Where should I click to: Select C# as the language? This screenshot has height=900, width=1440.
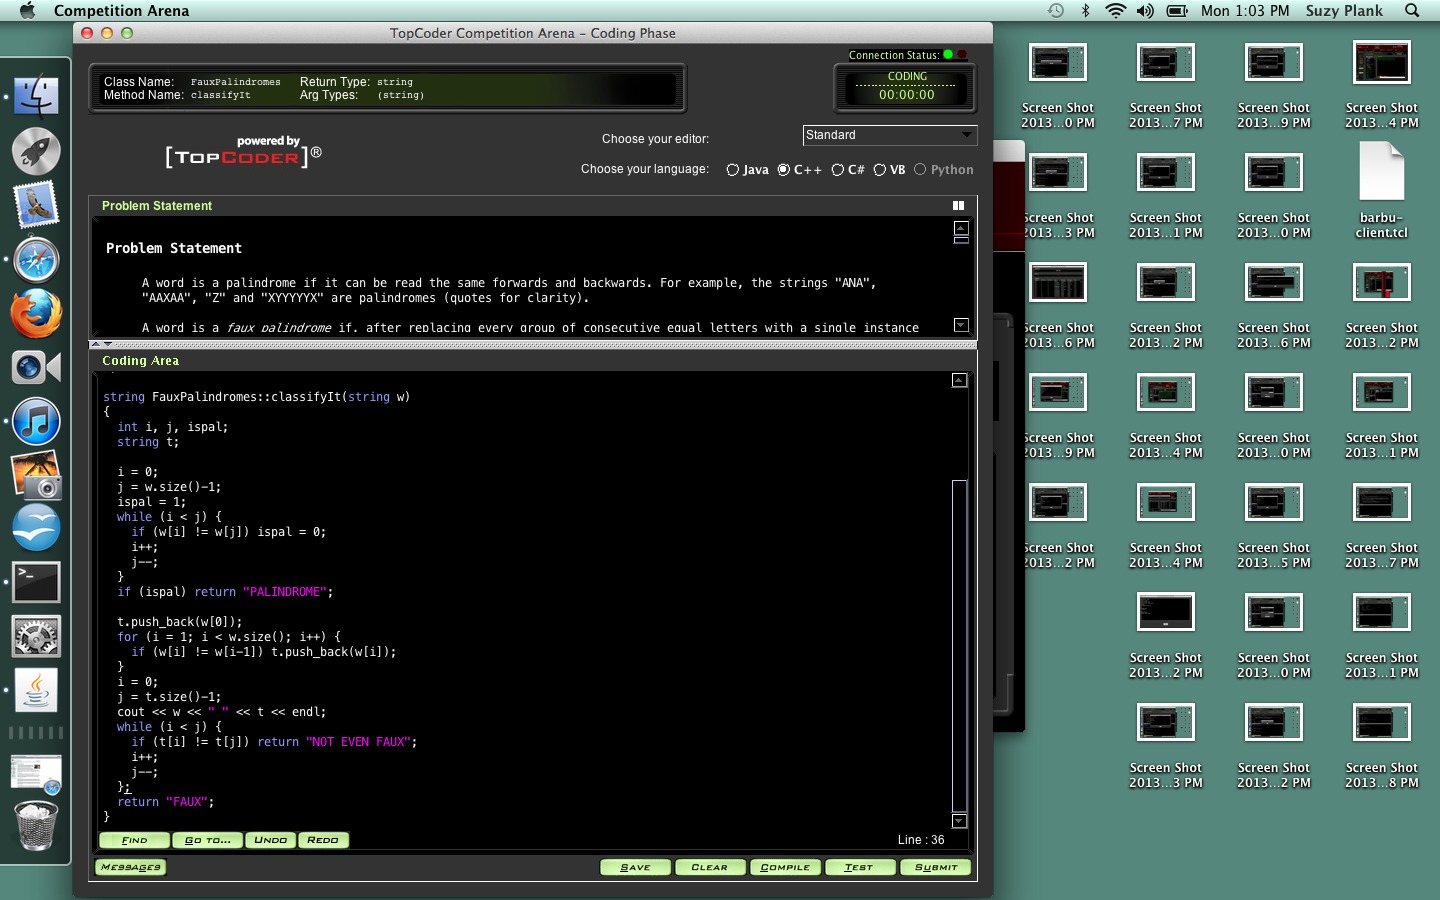tap(838, 170)
